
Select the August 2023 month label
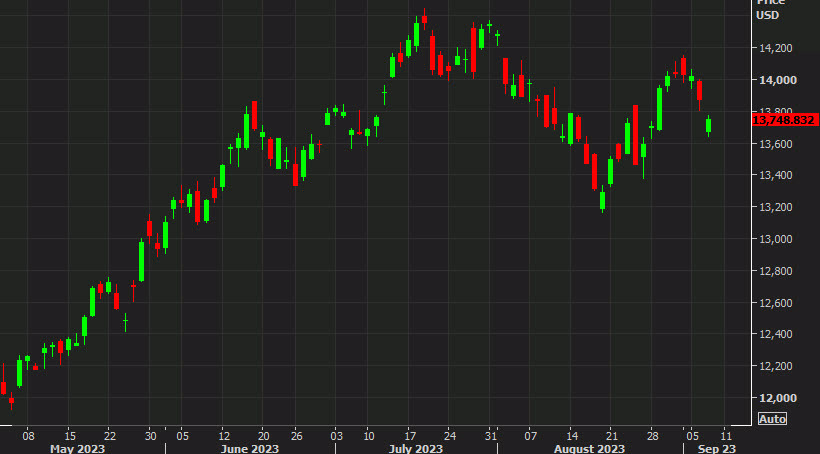589,448
